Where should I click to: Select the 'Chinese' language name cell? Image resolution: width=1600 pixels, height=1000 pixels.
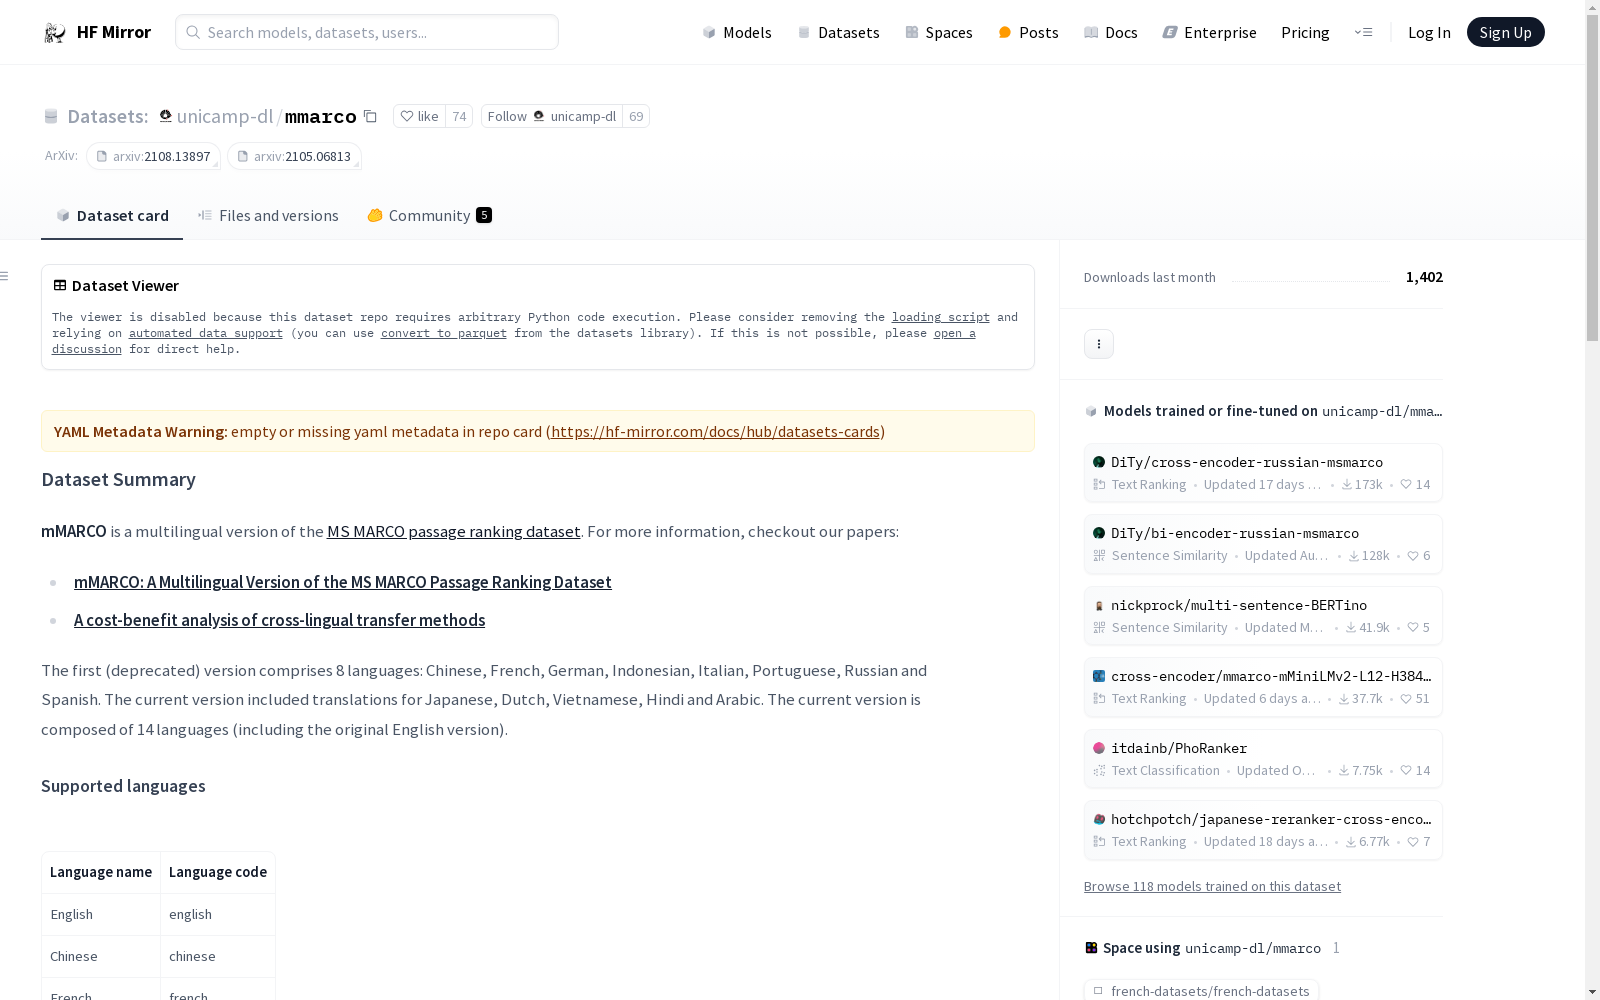coord(101,956)
